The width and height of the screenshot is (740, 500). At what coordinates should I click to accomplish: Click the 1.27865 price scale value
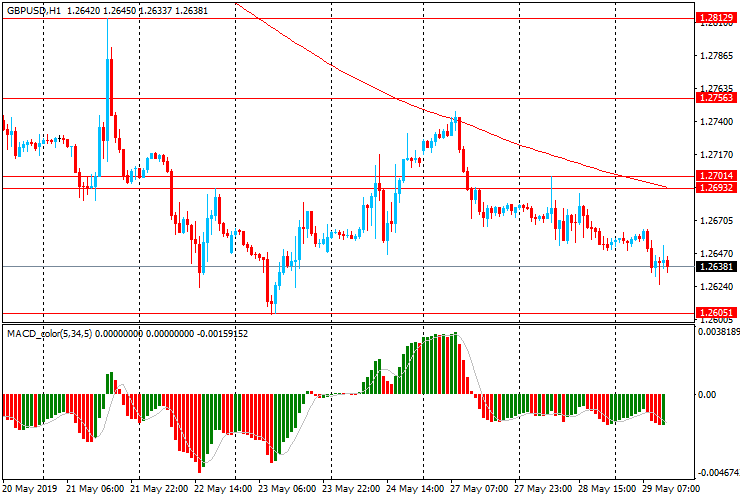coord(716,56)
